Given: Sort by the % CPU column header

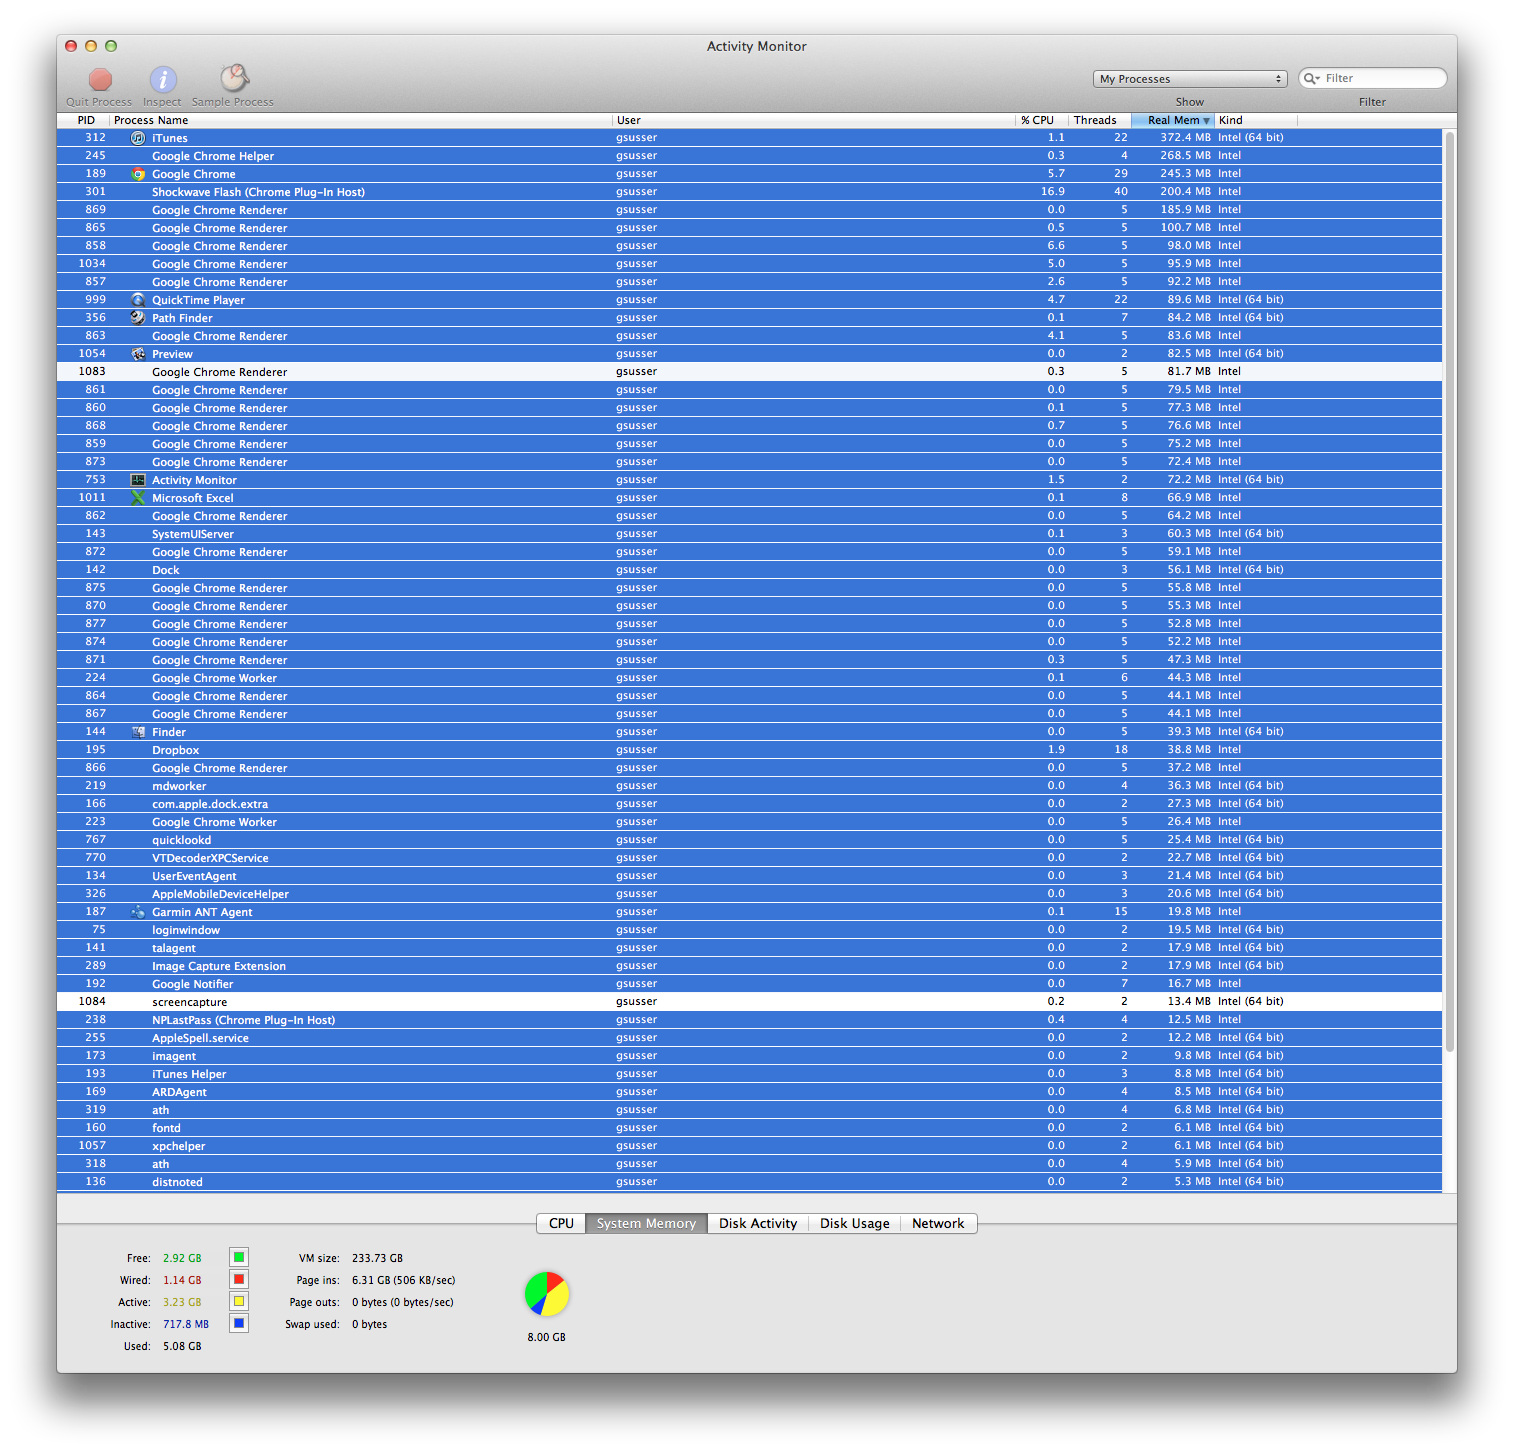Looking at the screenshot, I should point(1042,120).
